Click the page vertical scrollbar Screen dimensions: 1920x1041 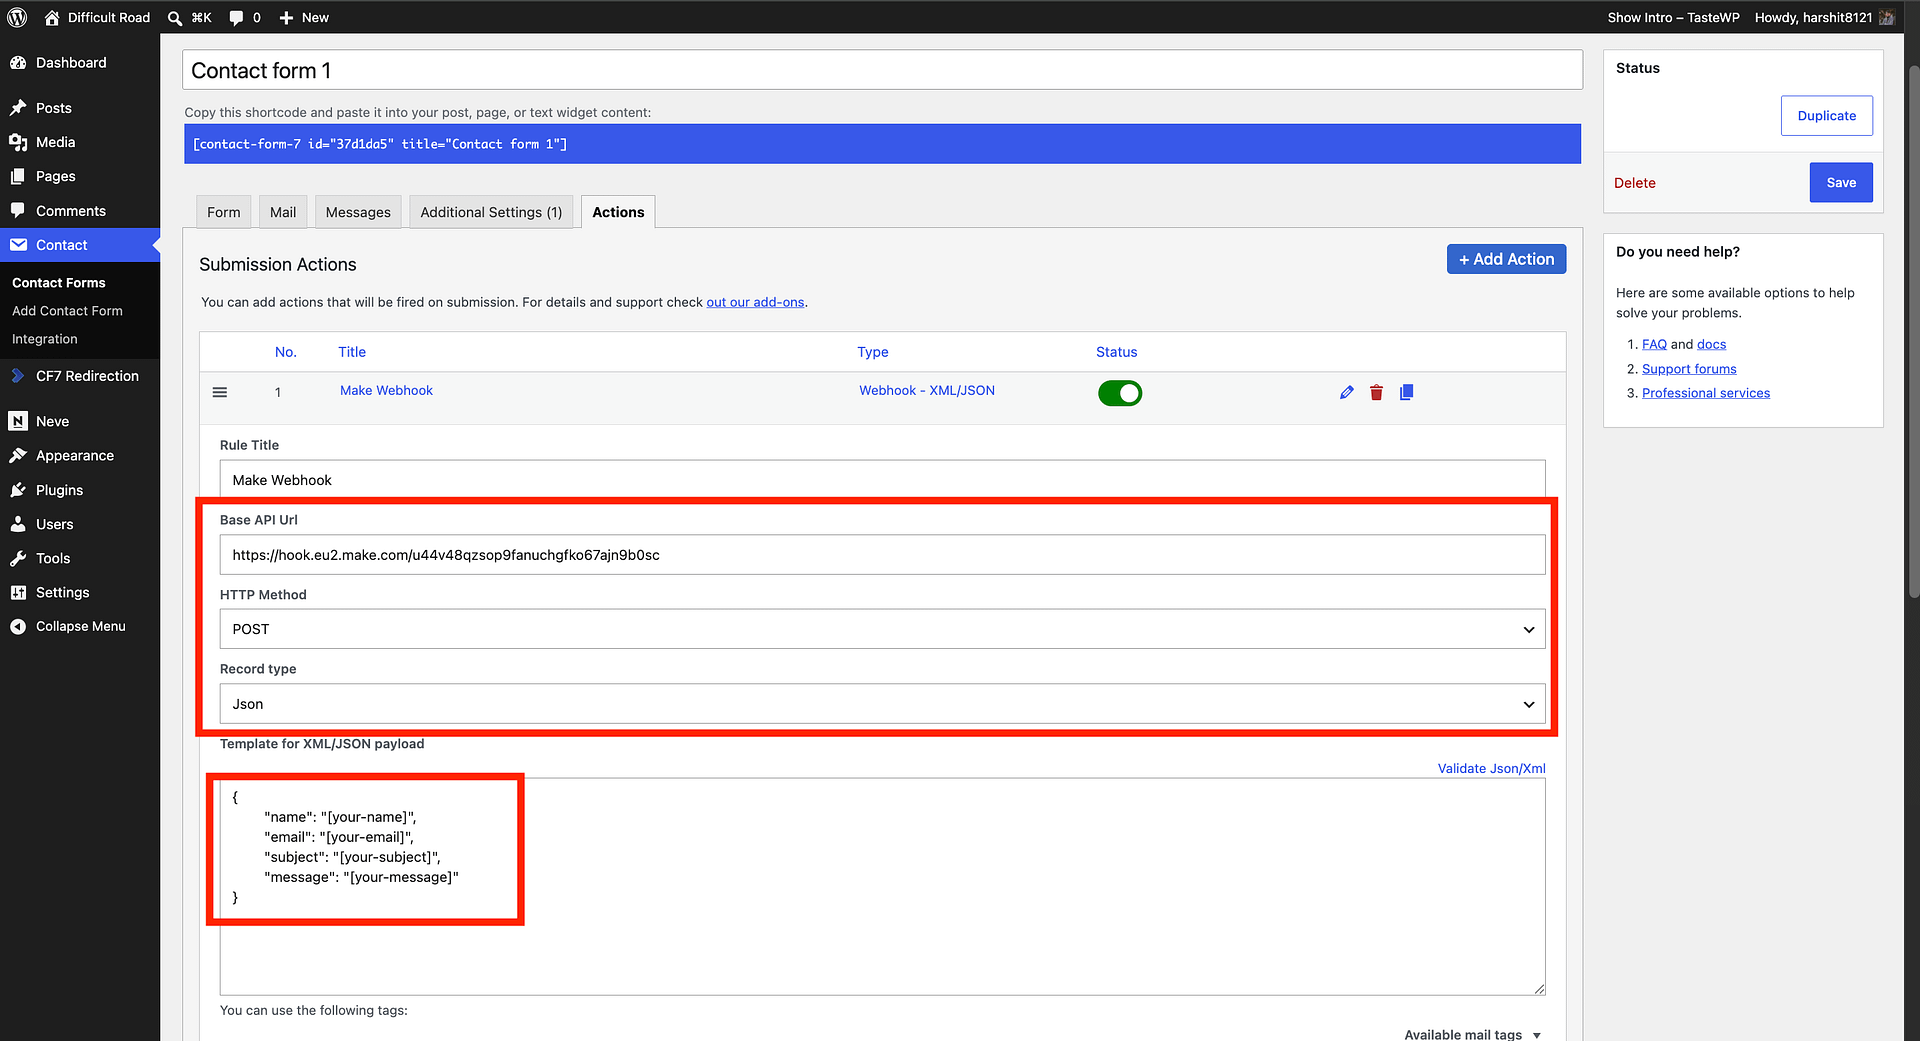coord(1914,330)
